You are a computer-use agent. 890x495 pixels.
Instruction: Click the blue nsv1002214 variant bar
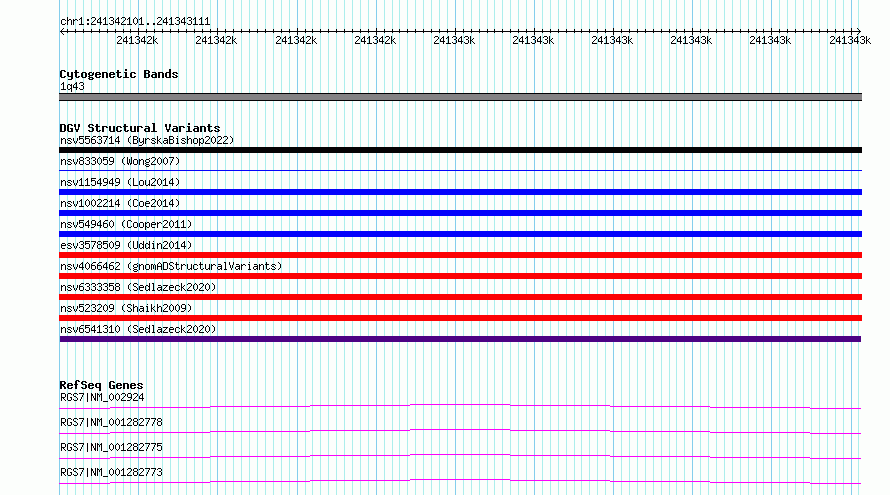tap(460, 213)
